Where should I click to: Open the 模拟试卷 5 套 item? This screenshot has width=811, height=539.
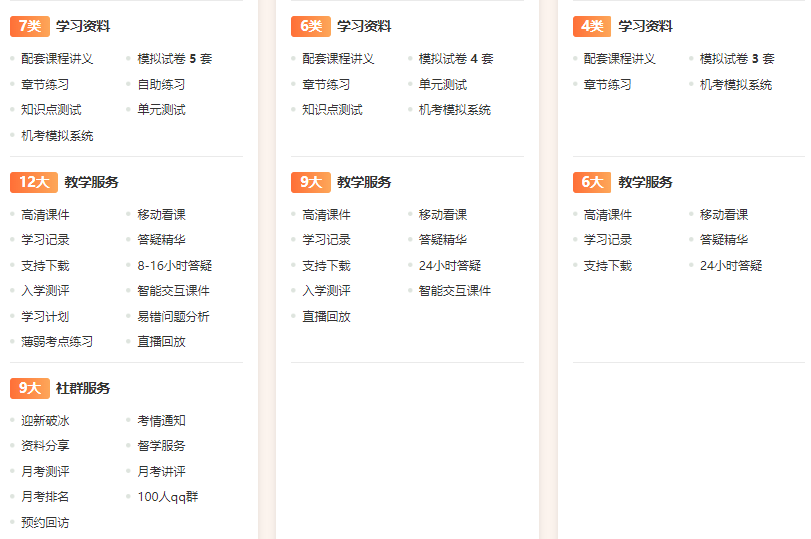point(174,59)
